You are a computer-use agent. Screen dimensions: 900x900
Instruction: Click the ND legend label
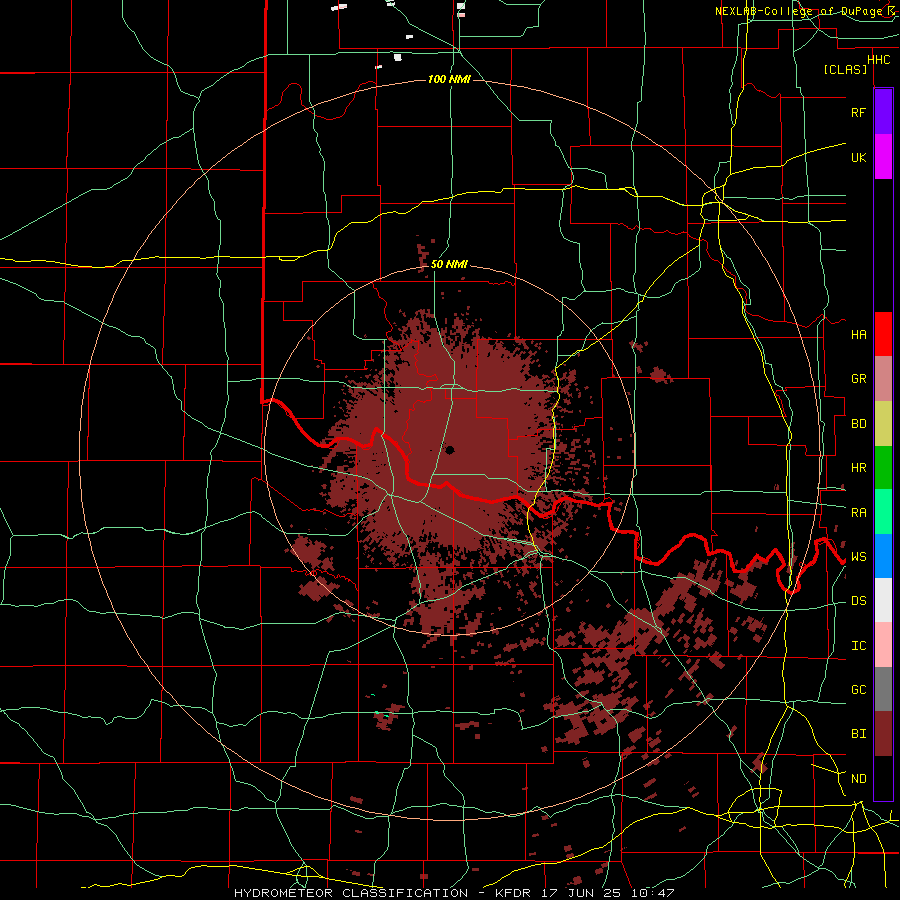858,778
